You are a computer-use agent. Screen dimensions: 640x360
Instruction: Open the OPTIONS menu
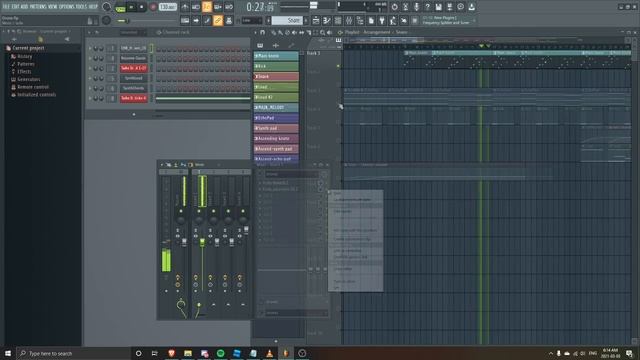click(67, 7)
